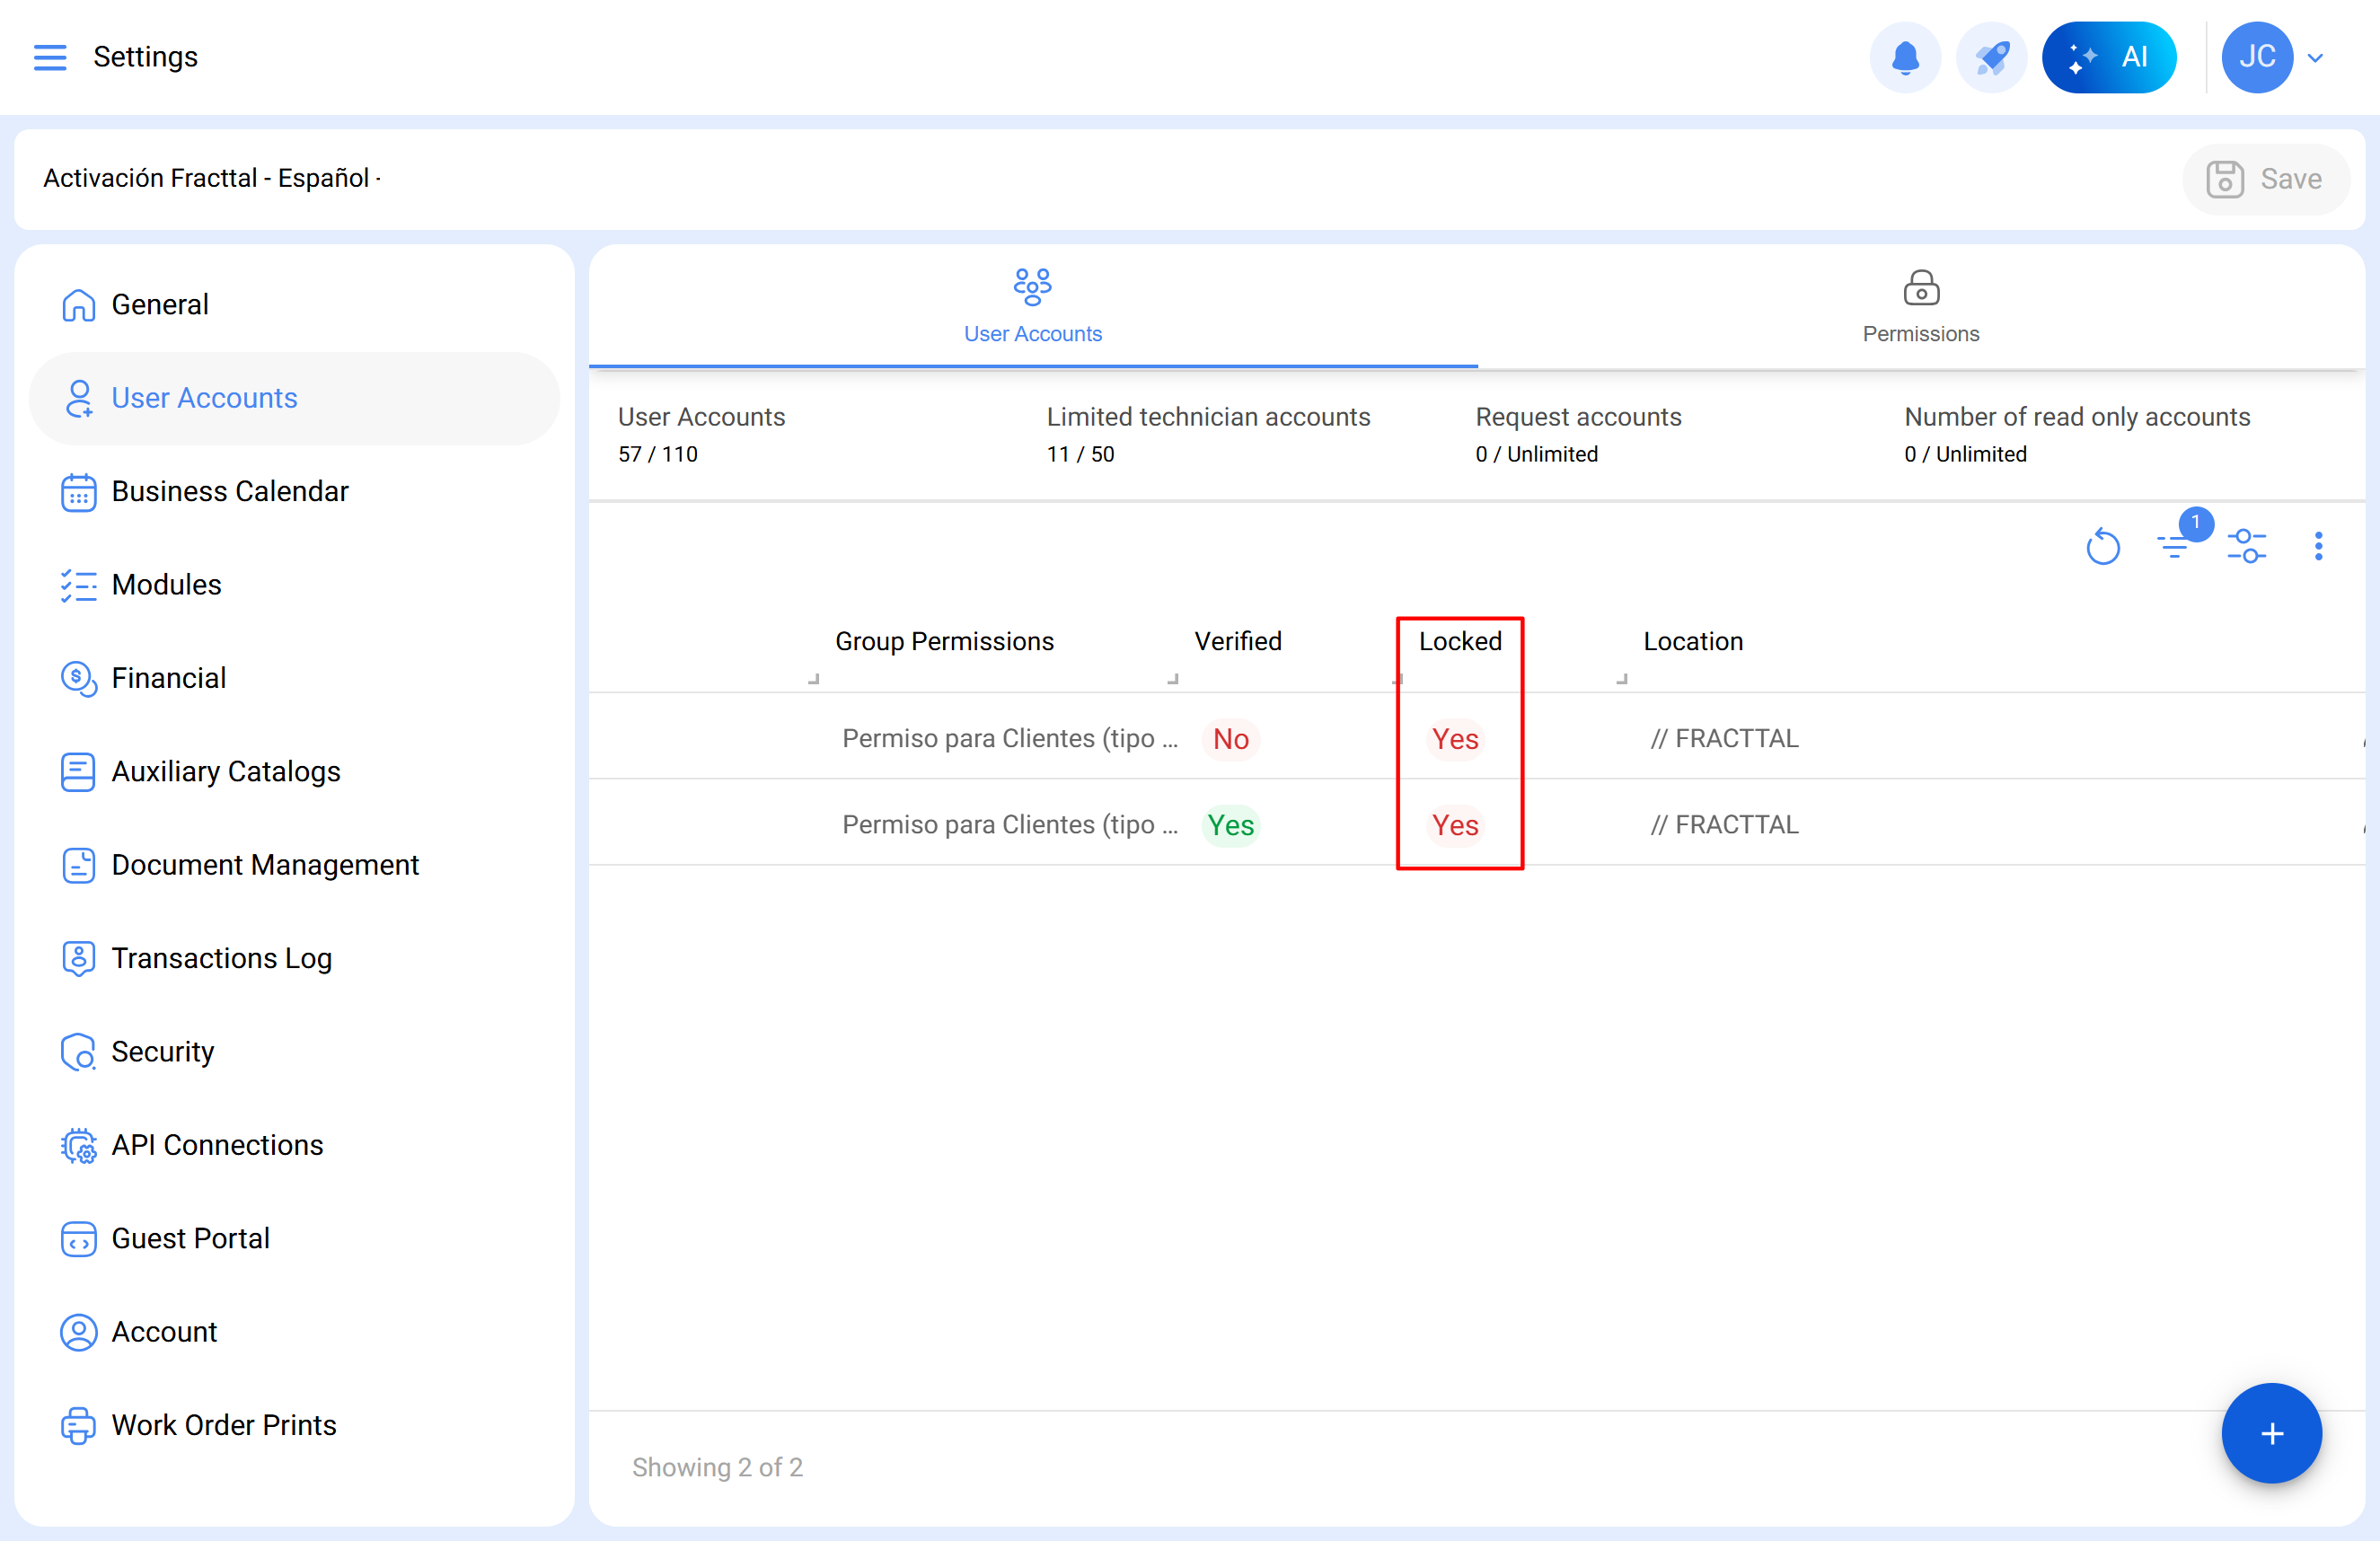Click the notifications bell icon

click(x=1904, y=57)
